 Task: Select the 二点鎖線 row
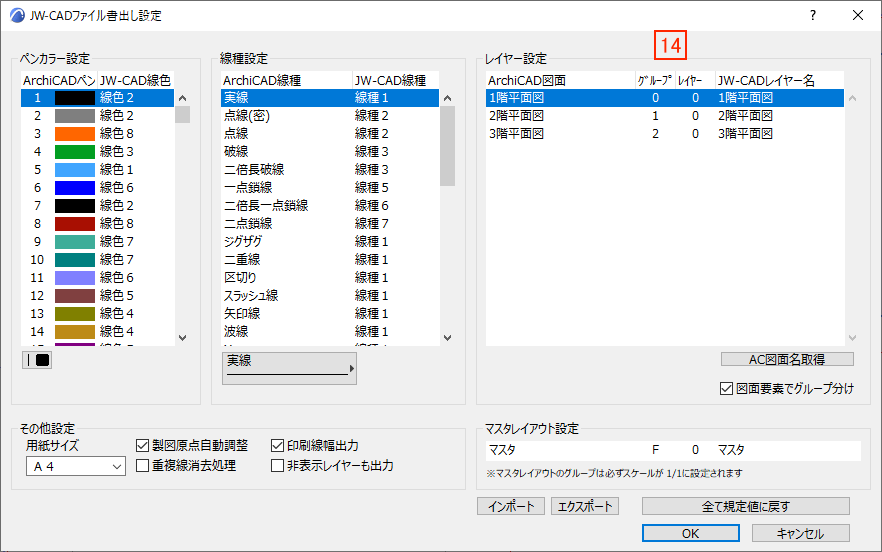(330, 224)
